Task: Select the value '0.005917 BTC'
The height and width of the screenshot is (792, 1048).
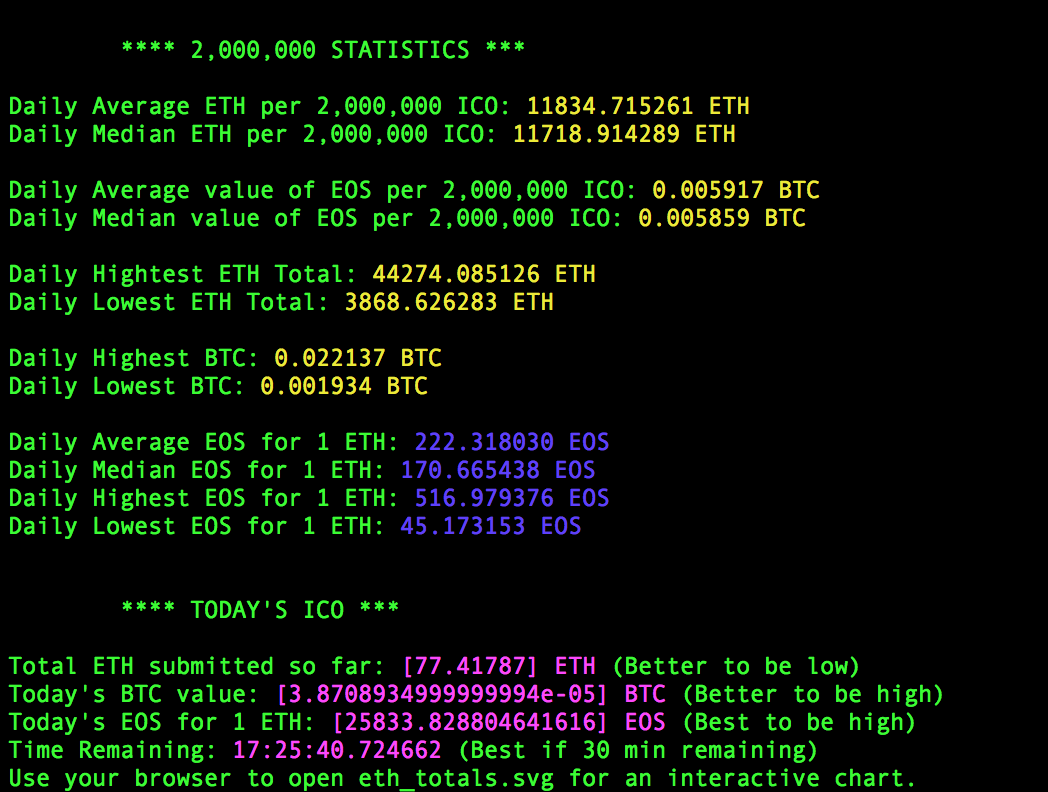Action: pyautogui.click(x=736, y=190)
